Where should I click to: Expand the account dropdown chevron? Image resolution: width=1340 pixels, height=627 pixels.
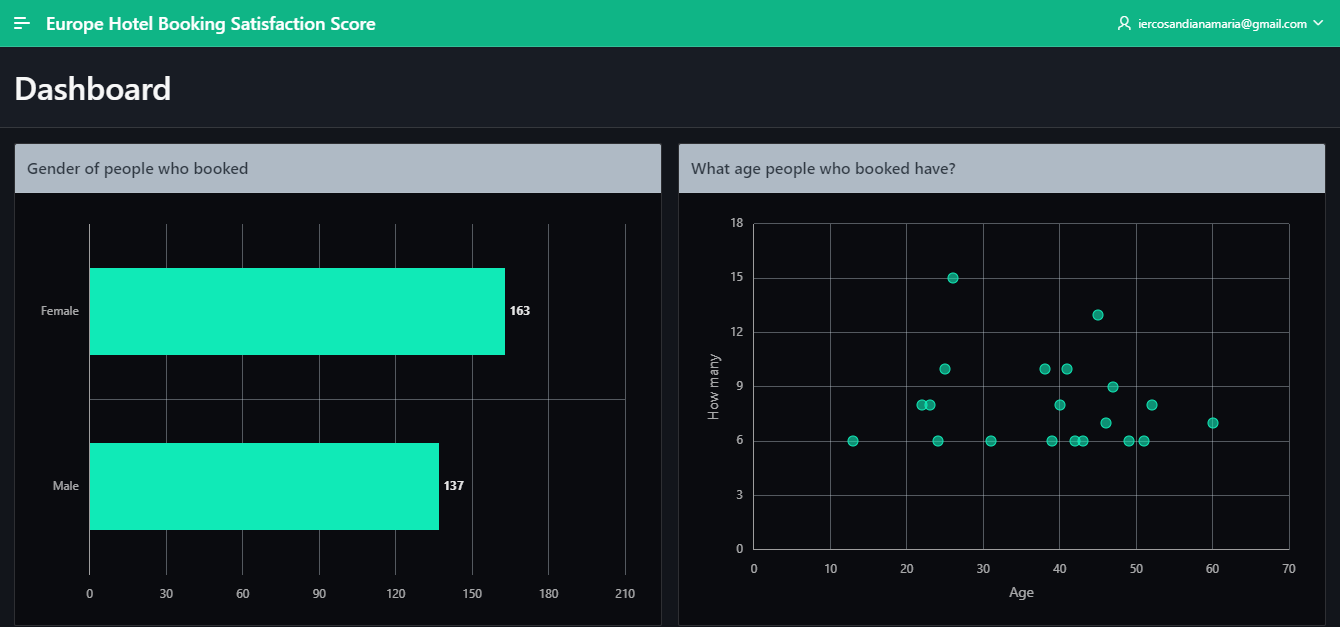click(x=1317, y=23)
